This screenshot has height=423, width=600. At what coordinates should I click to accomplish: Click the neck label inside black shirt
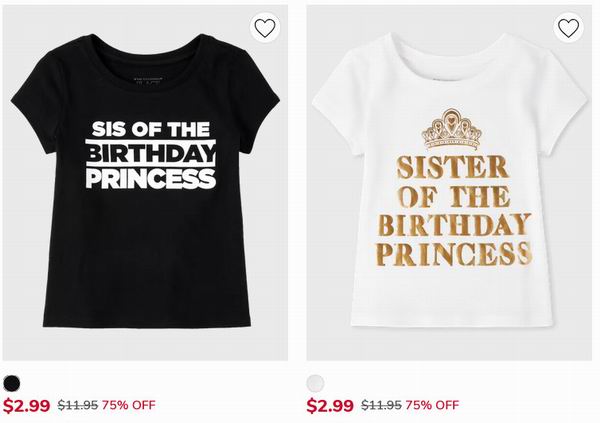tap(149, 81)
